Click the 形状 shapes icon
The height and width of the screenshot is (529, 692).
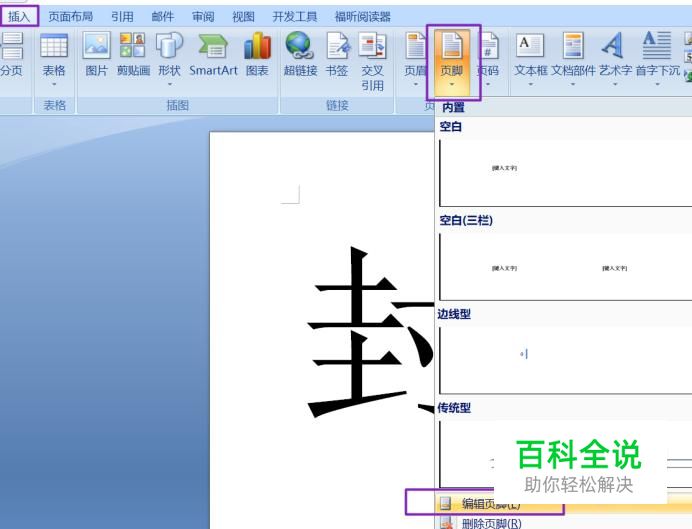[169, 45]
